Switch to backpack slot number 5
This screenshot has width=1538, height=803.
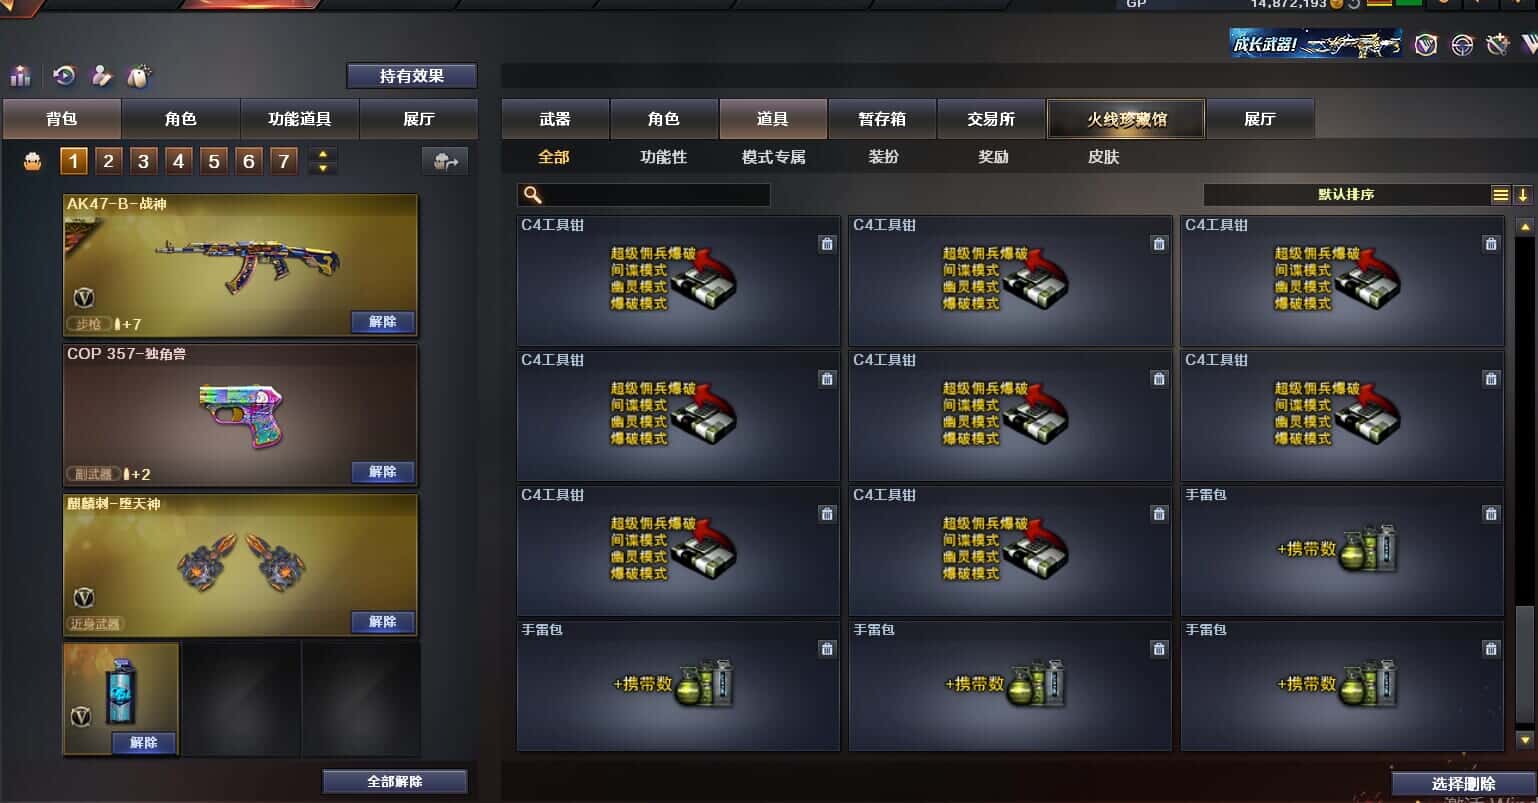coord(214,161)
